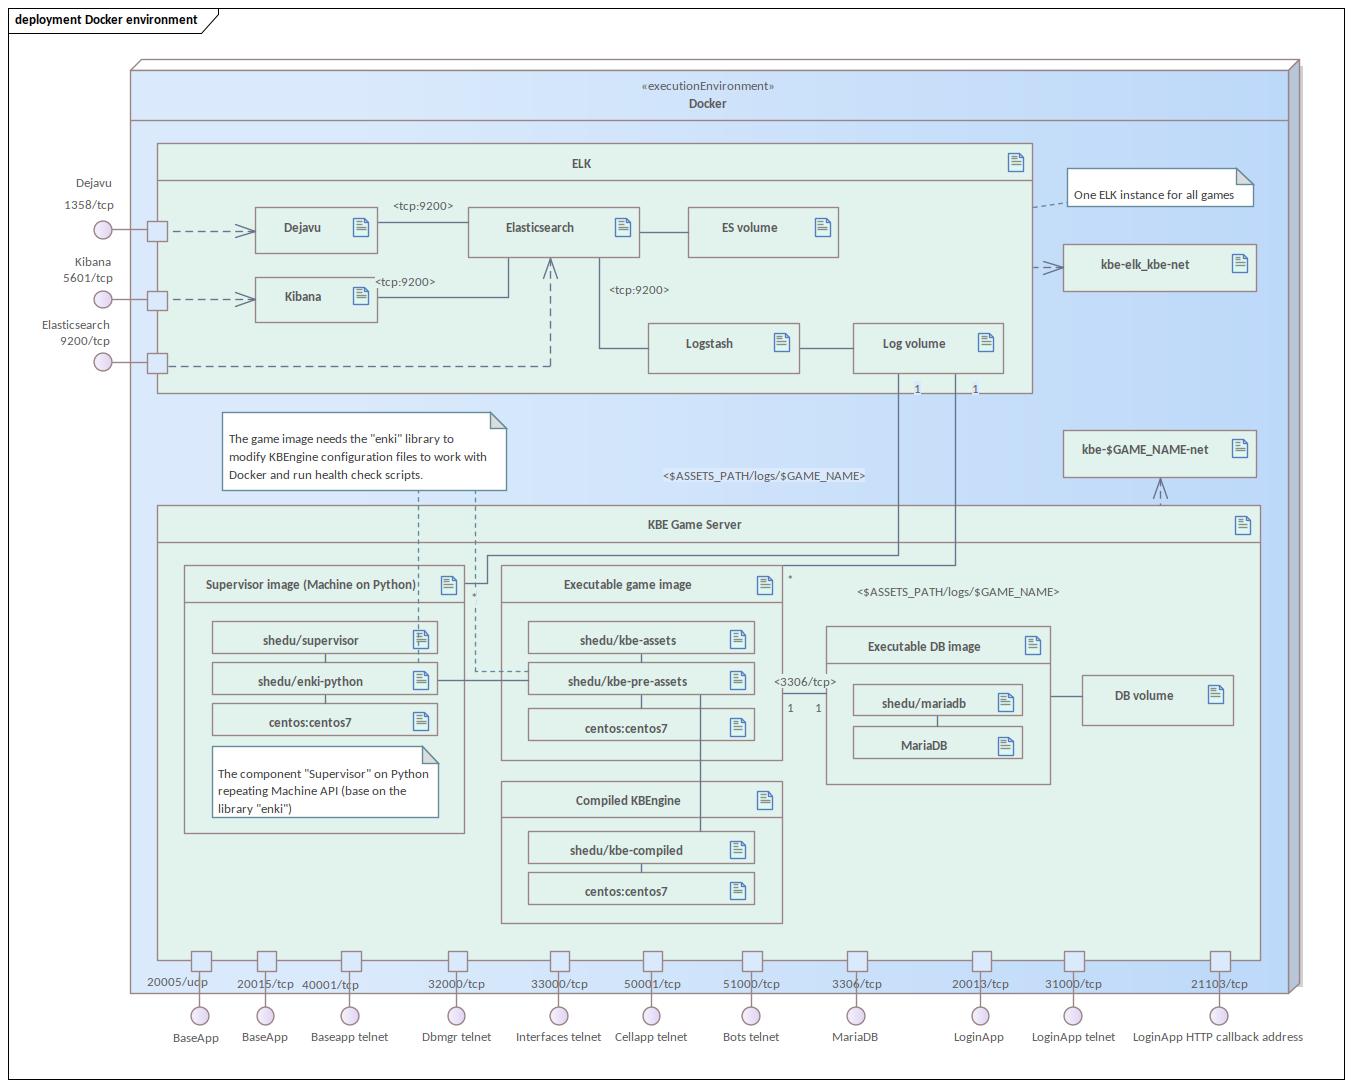
Task: Select the document icon on the ELK package header
Action: point(1014,161)
